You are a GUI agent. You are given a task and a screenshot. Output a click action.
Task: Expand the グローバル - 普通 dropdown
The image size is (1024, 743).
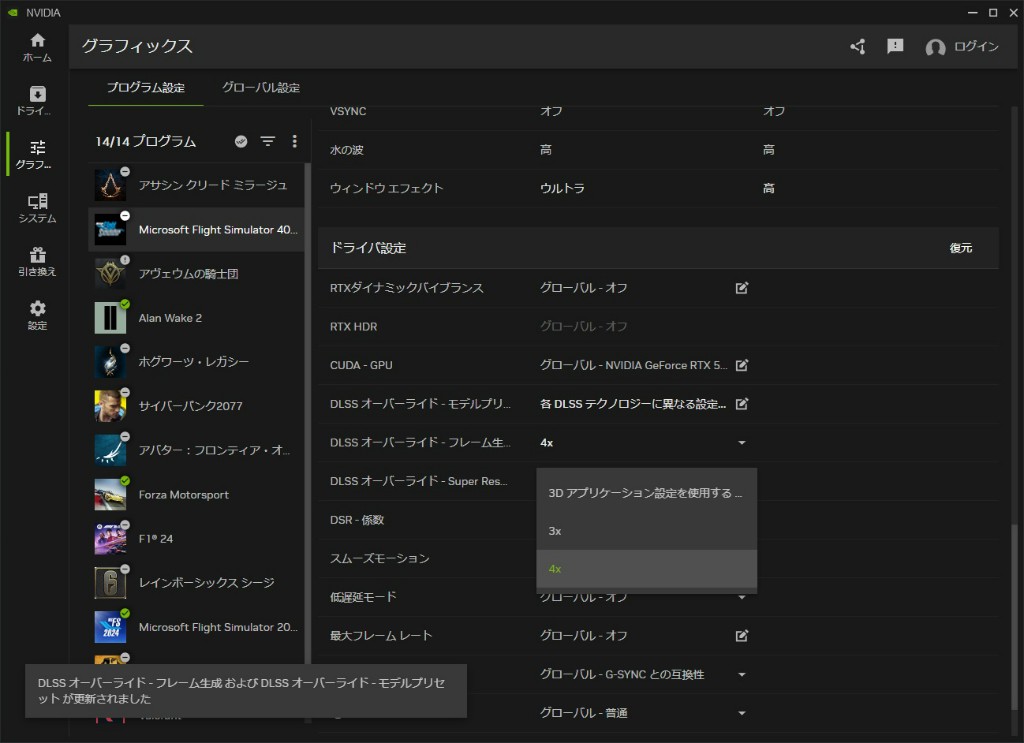click(x=742, y=713)
